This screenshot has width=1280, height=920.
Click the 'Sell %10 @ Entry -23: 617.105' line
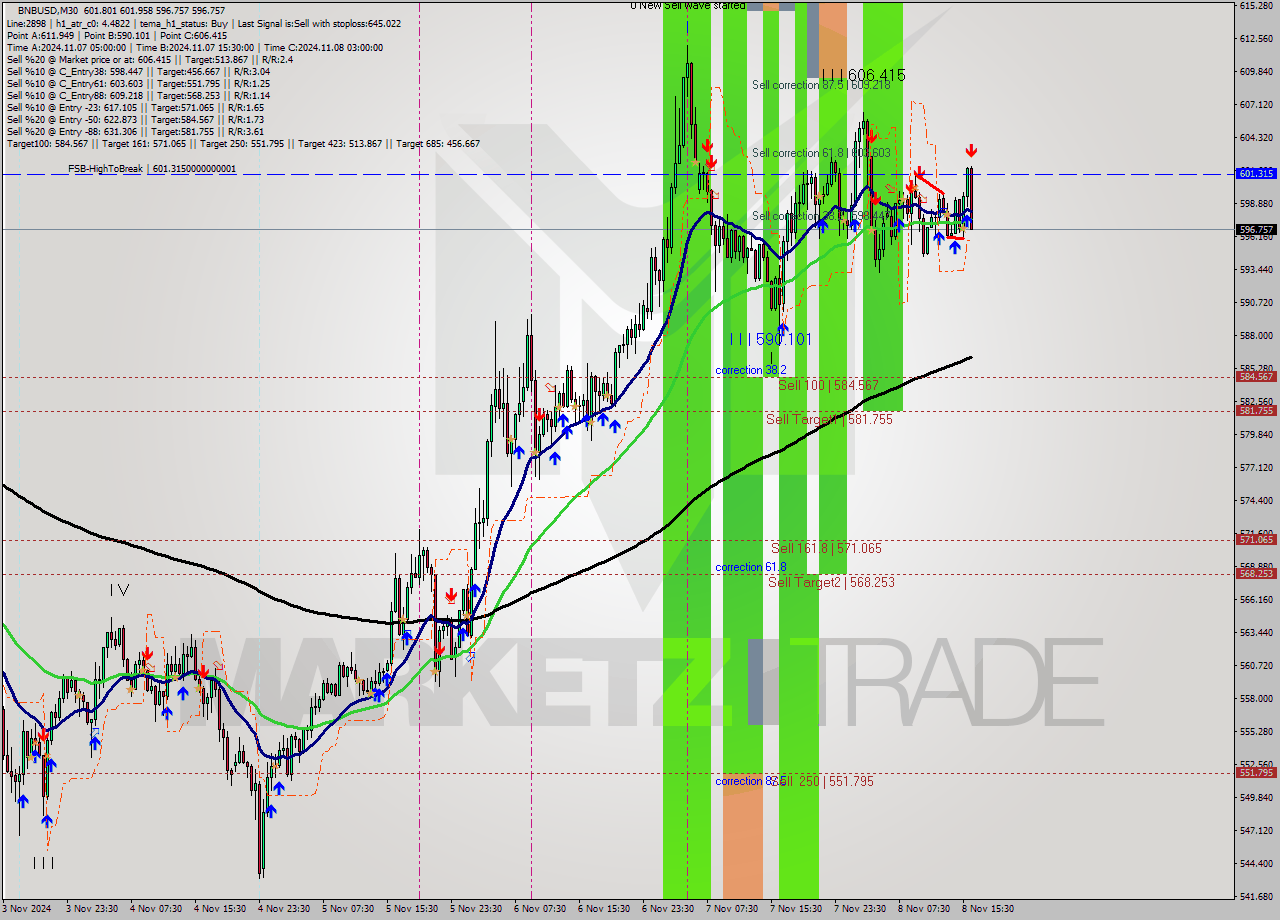135,107
